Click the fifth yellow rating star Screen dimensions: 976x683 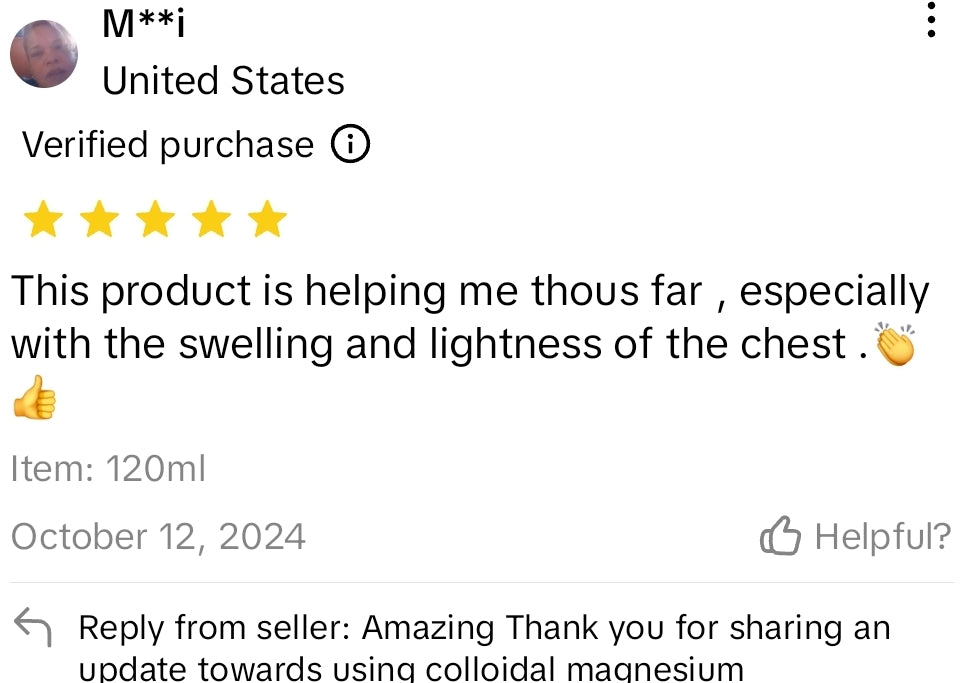click(x=267, y=220)
